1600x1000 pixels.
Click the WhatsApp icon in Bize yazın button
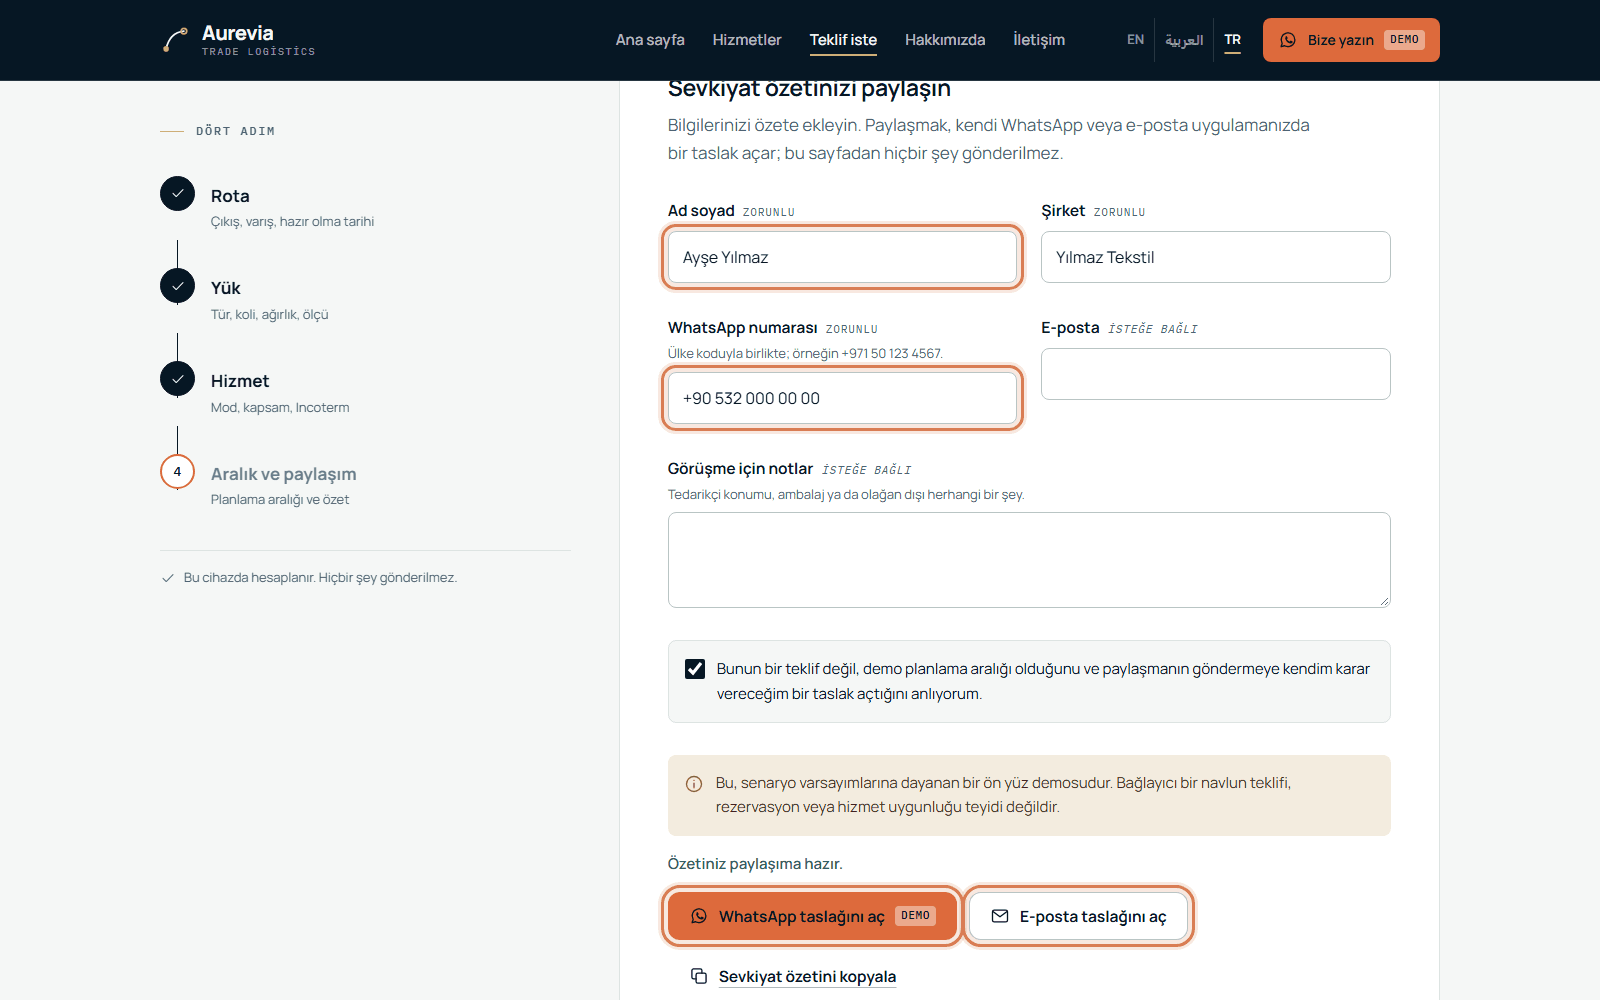[x=1288, y=40]
